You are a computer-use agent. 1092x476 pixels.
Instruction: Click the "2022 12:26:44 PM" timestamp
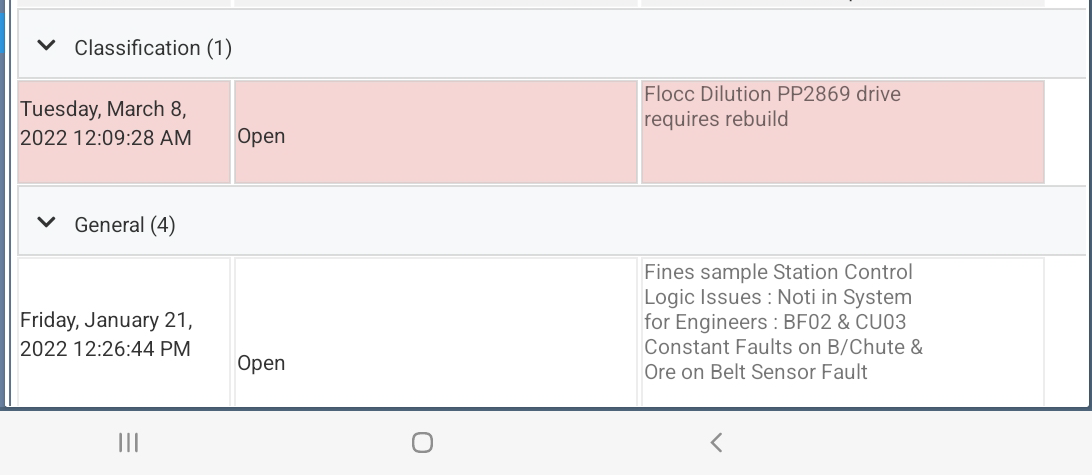[105, 349]
